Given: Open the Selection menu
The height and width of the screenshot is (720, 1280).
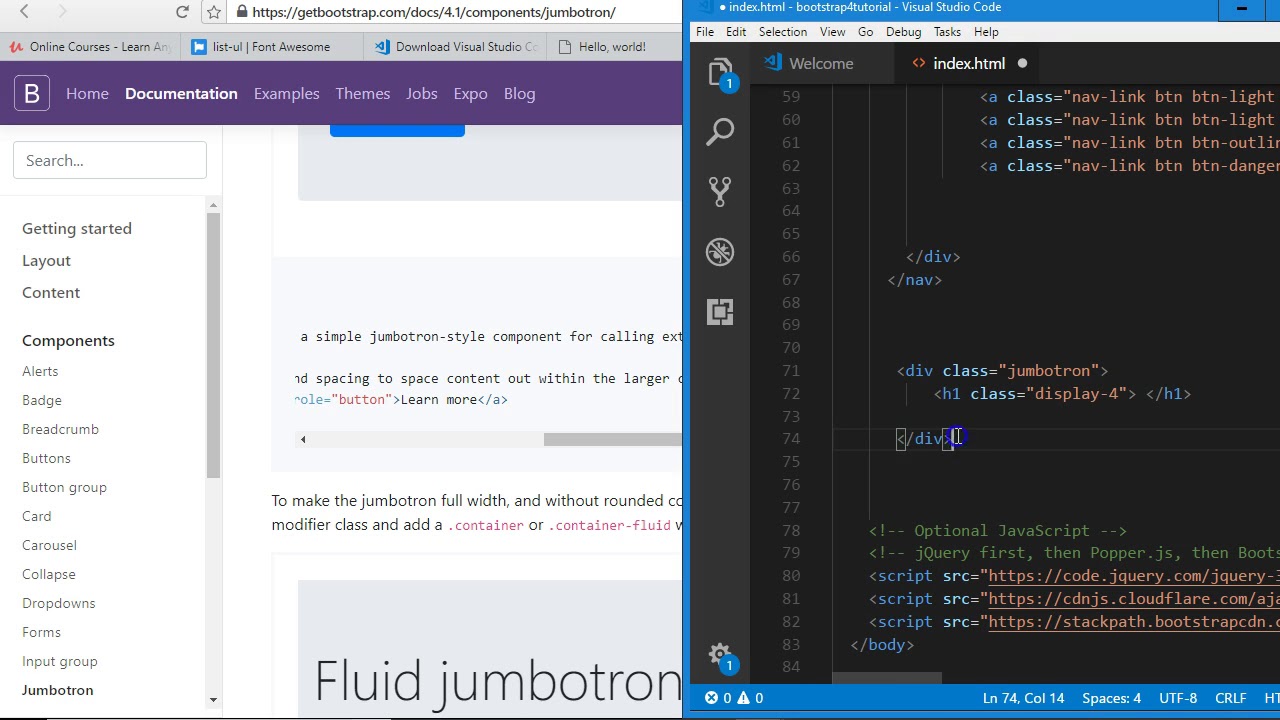Looking at the screenshot, I should pyautogui.click(x=783, y=32).
